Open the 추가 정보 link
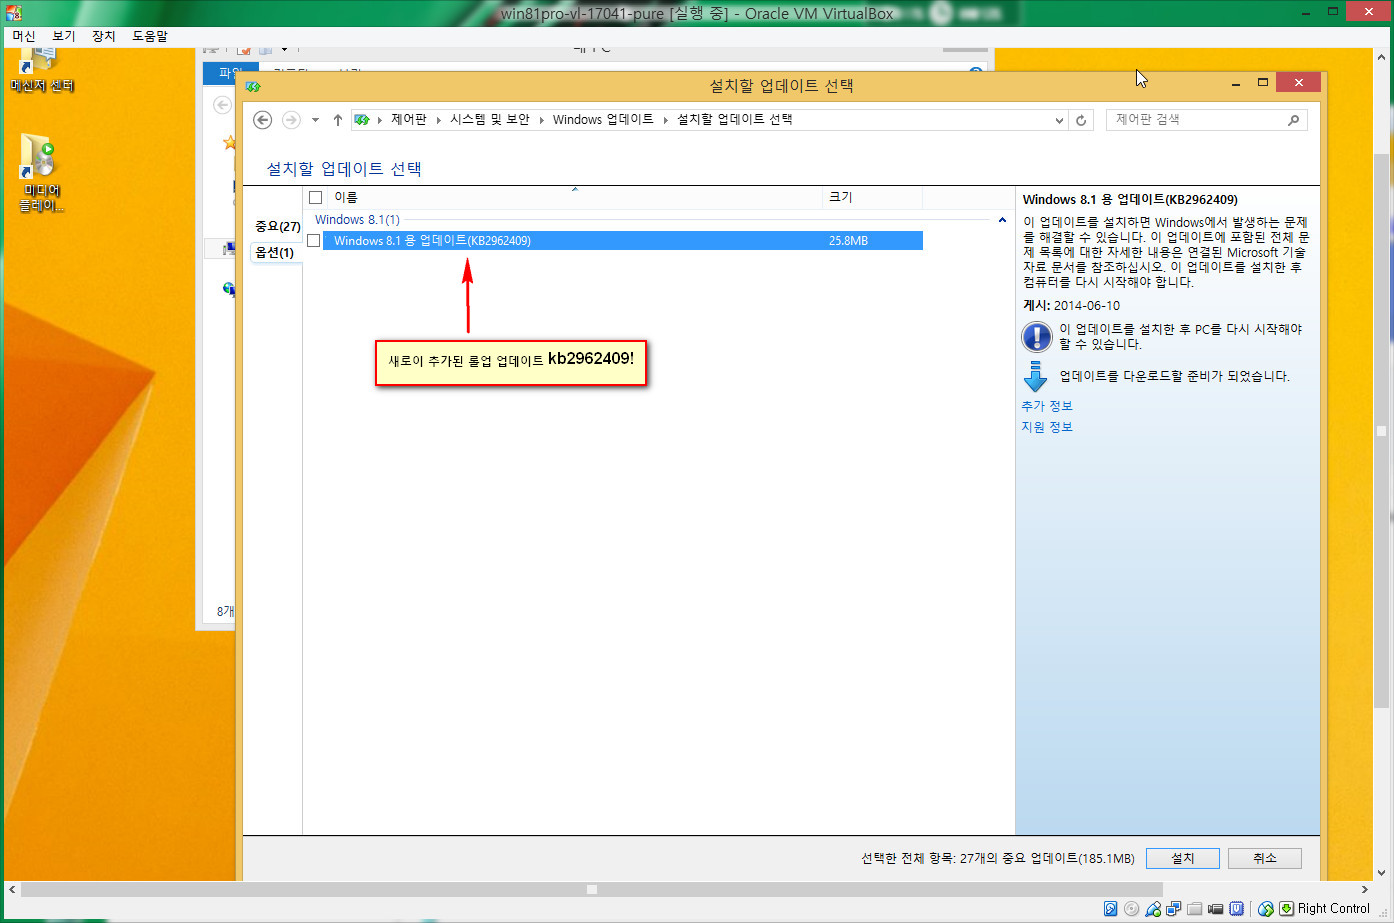 1046,406
